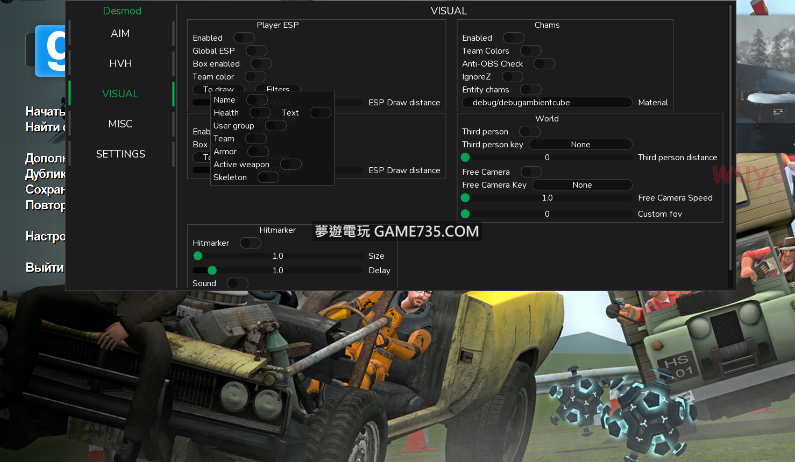
Task: Toggle the Chams Enabled switch
Action: pyautogui.click(x=514, y=38)
